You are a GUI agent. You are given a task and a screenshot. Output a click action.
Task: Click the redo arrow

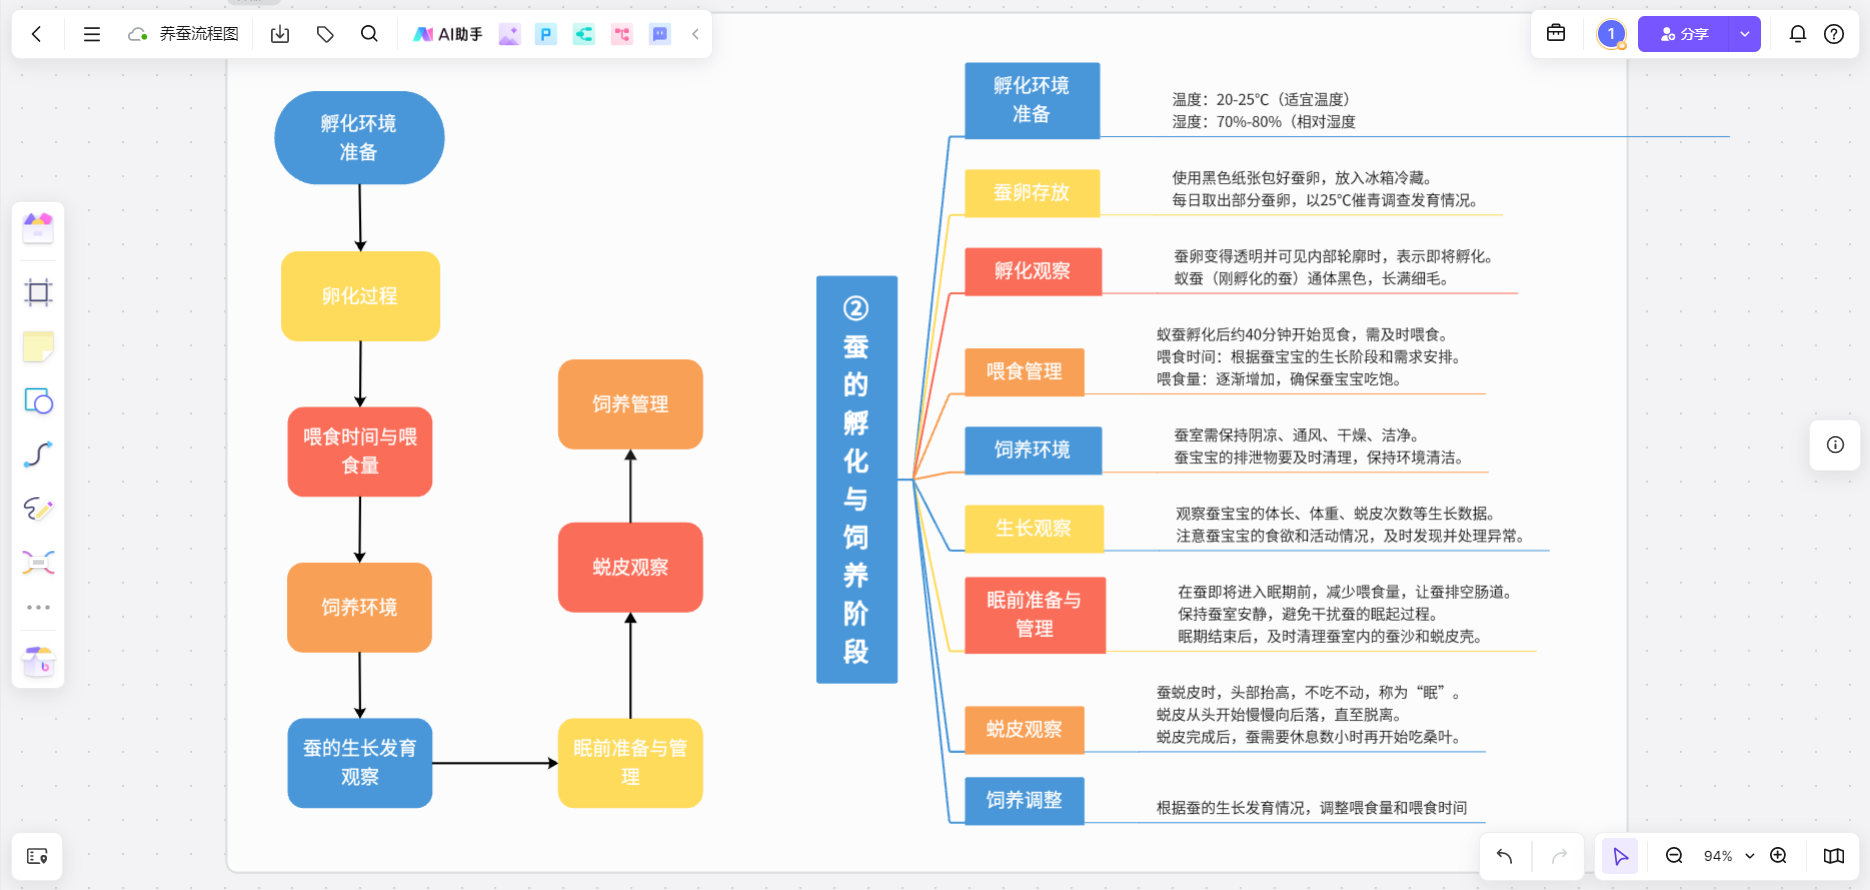(1559, 856)
